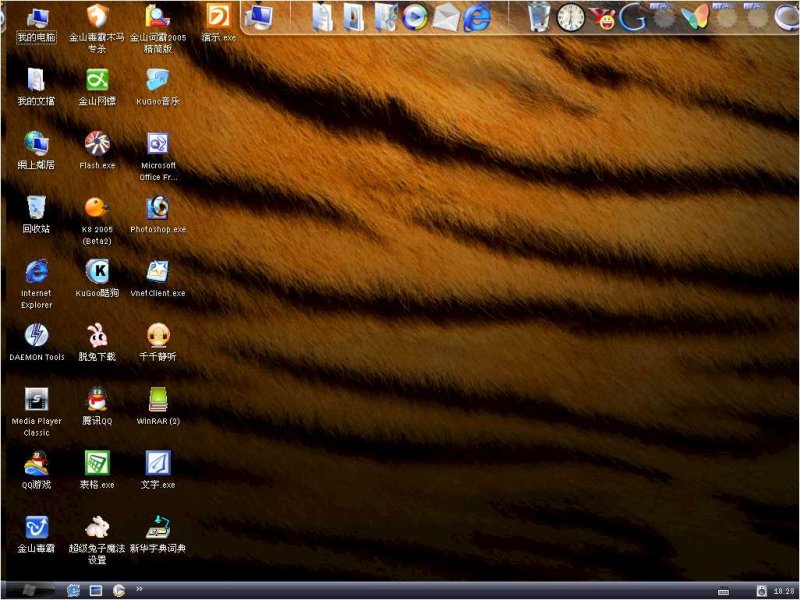Click the mail envelope icon in dock
The width and height of the screenshot is (800, 600).
[446, 17]
